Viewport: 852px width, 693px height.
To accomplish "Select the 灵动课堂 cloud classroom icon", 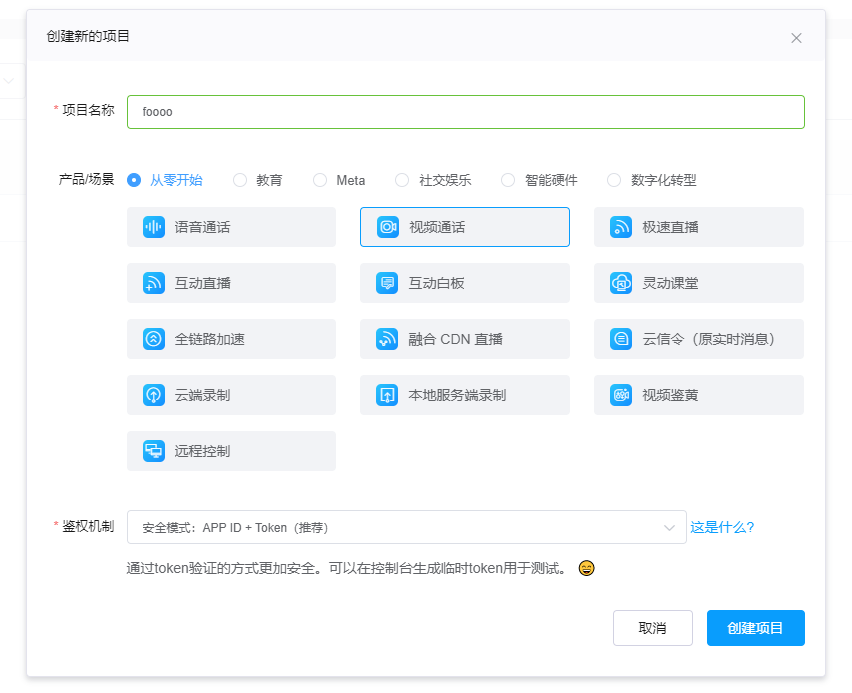I will [x=621, y=283].
